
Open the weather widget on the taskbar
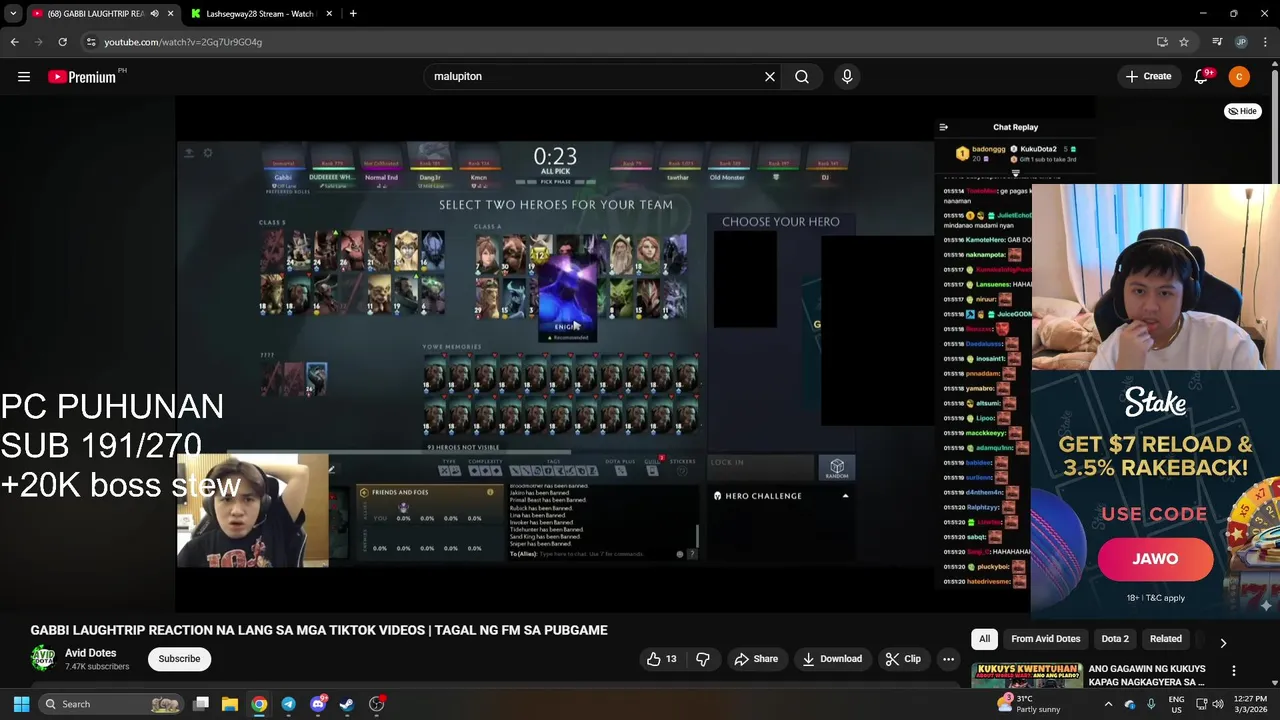click(1031, 704)
